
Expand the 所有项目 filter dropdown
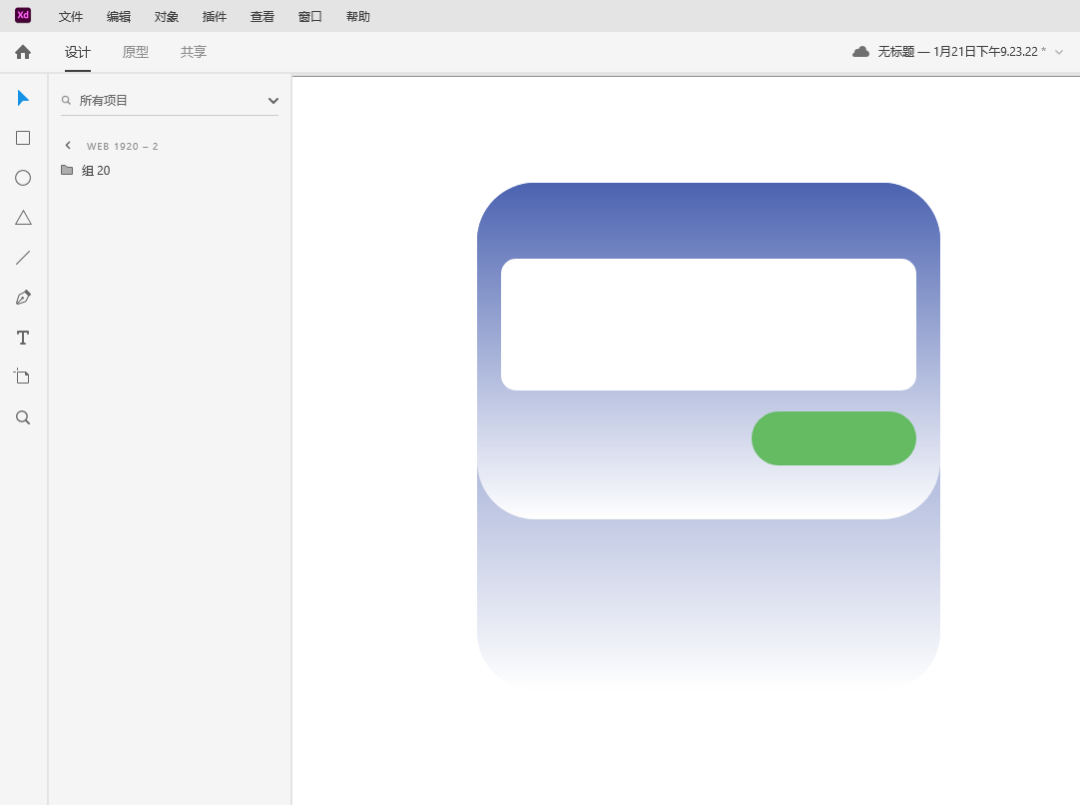pos(273,100)
